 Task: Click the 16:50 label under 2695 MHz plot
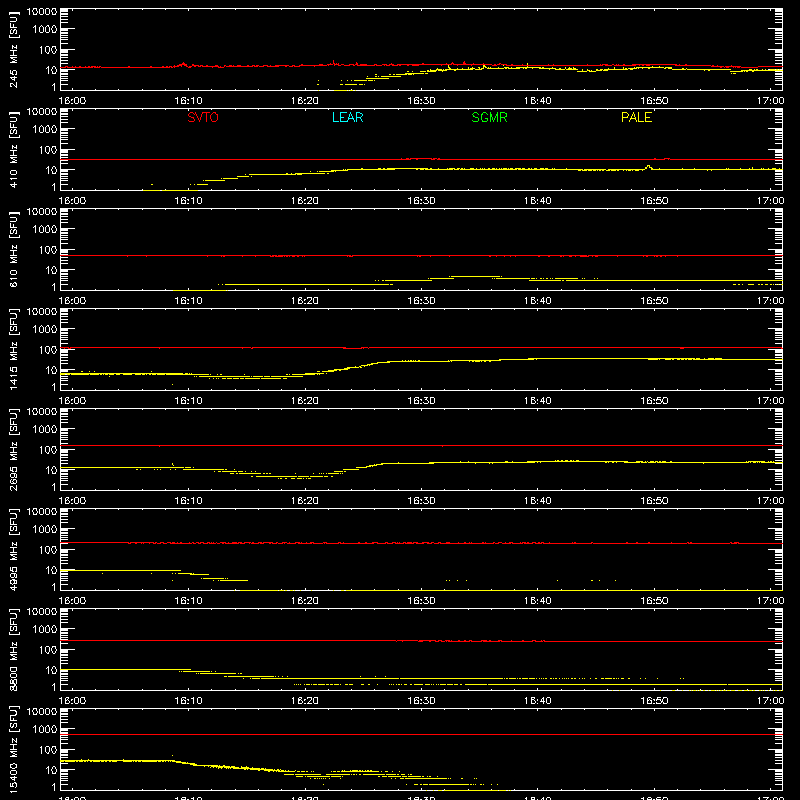point(654,501)
